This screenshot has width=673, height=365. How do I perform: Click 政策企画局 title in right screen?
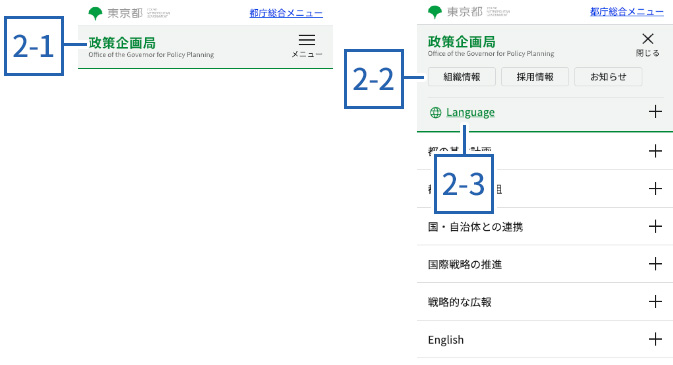(462, 42)
